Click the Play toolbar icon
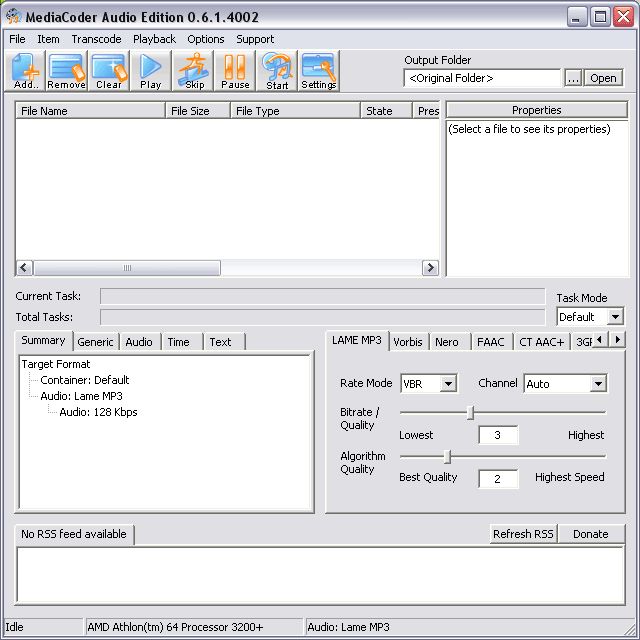640x640 pixels. [x=151, y=71]
